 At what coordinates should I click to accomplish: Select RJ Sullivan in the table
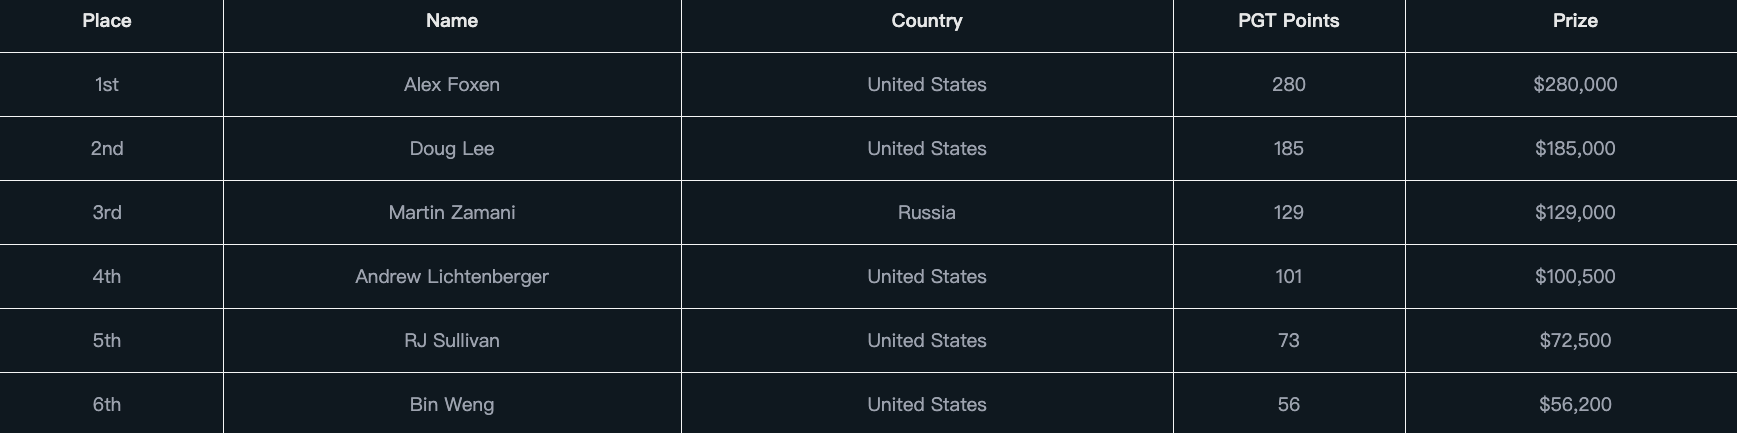coord(452,341)
